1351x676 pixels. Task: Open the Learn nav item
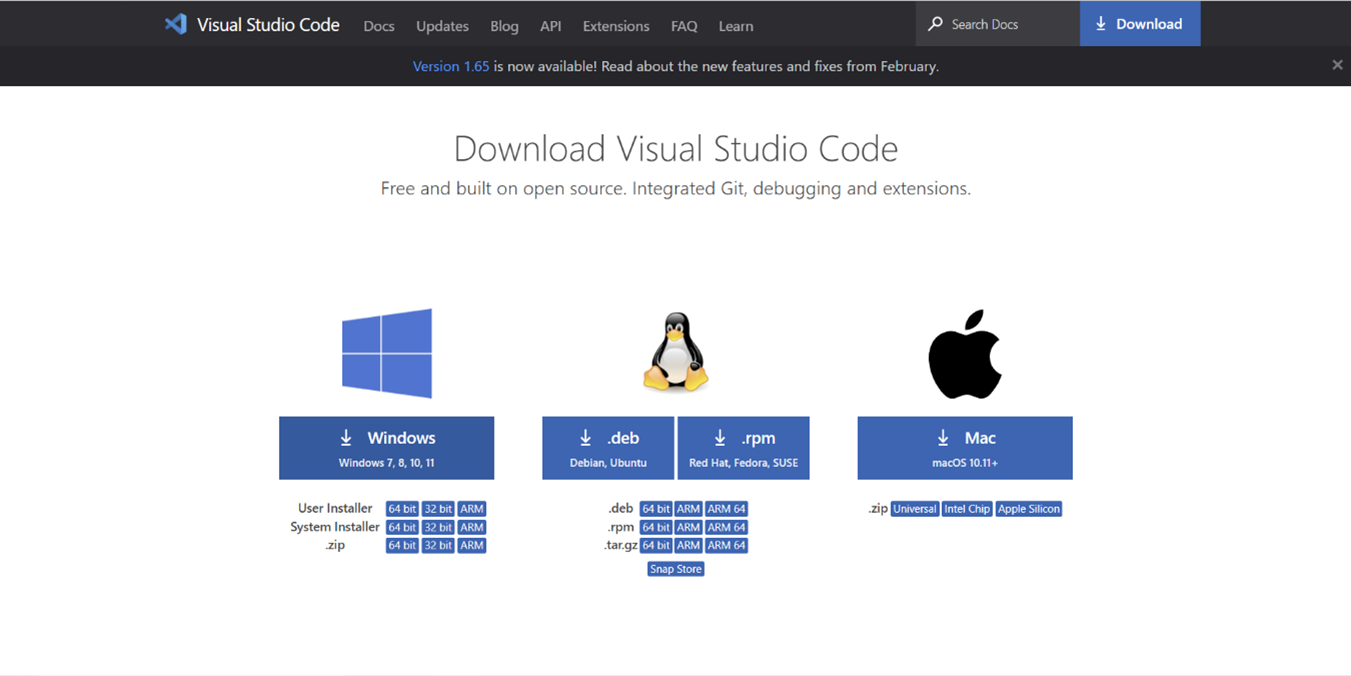coord(736,26)
